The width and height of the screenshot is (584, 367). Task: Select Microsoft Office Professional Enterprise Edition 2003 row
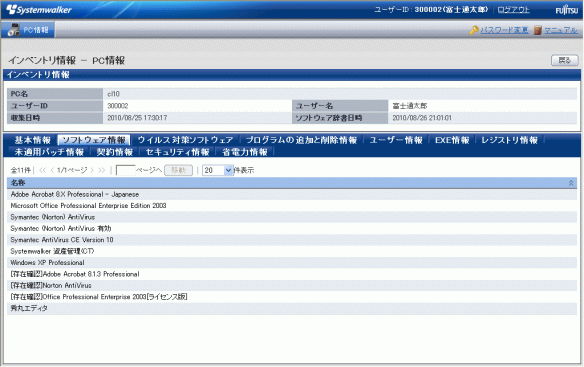[292, 206]
